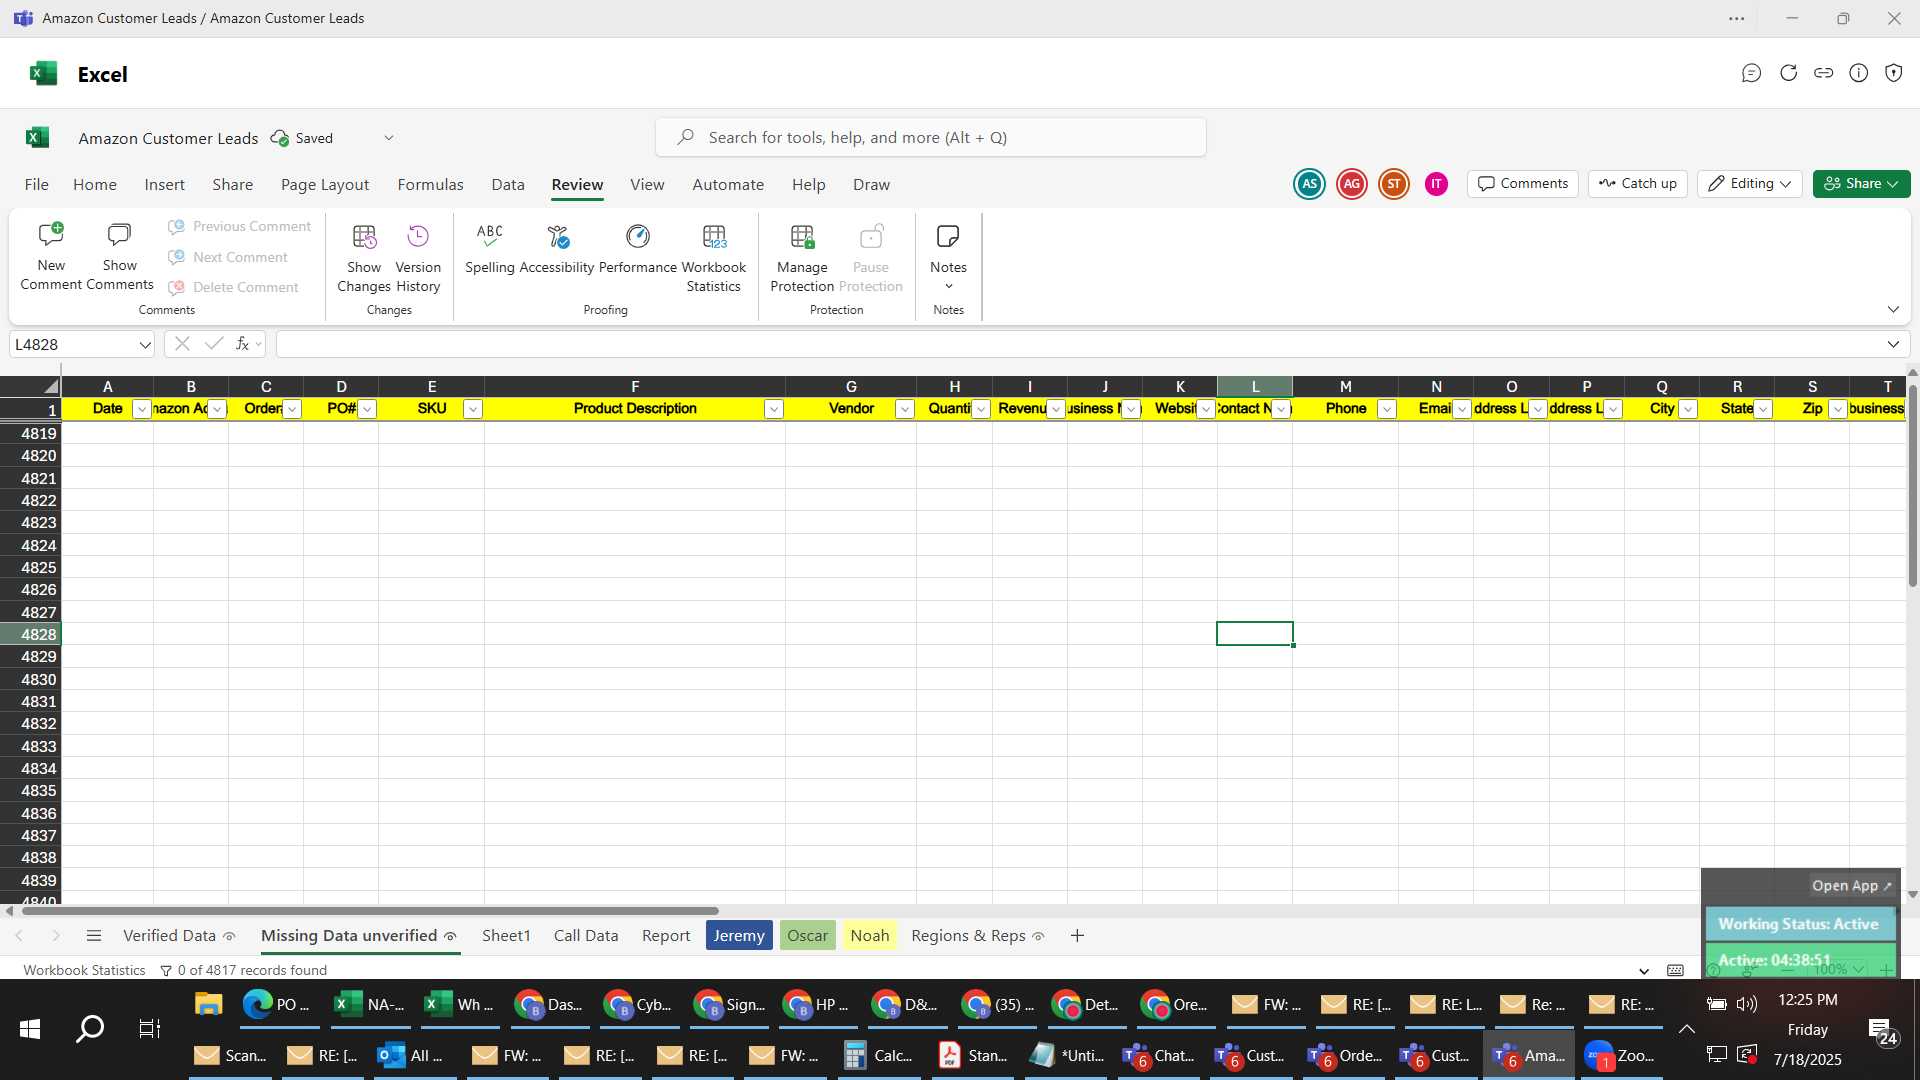The width and height of the screenshot is (1920, 1080).
Task: Open the All Sheets list icon
Action: coord(94,936)
